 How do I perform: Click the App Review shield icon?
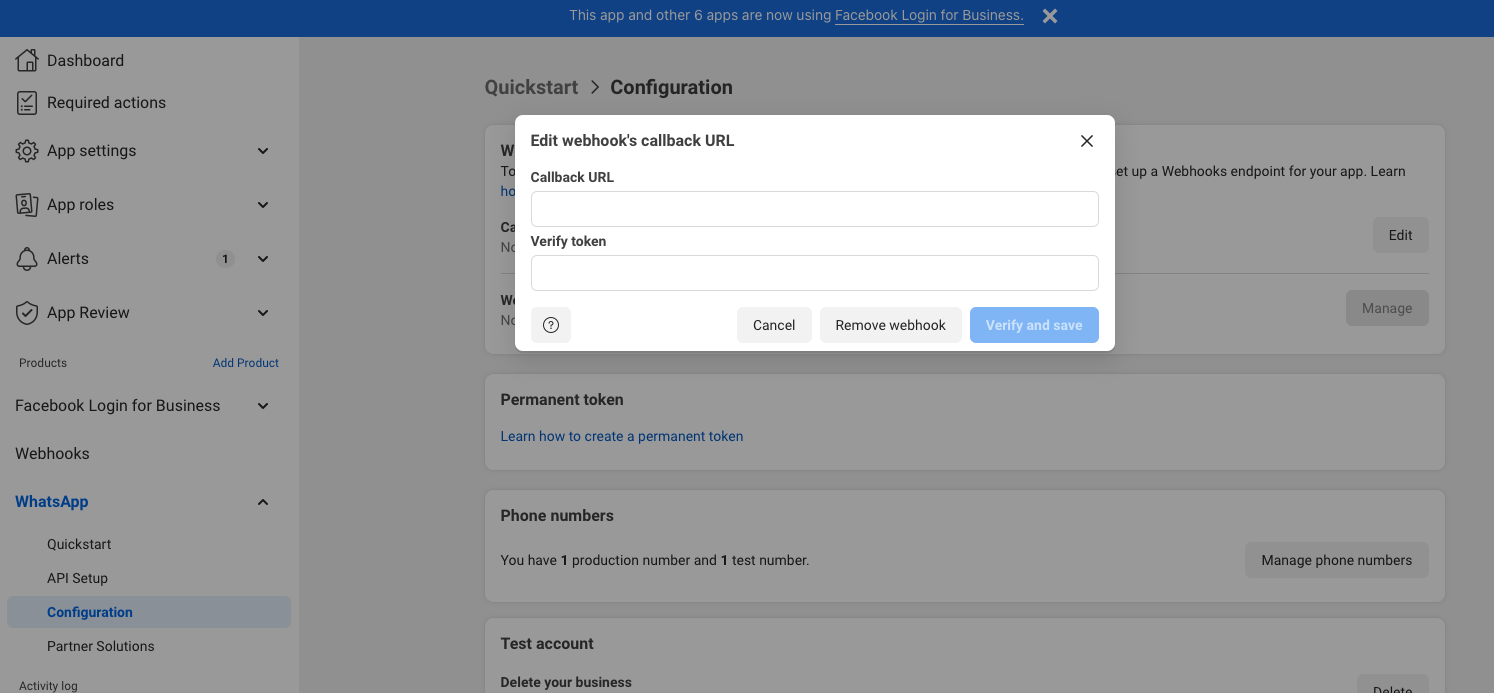pyautogui.click(x=27, y=313)
